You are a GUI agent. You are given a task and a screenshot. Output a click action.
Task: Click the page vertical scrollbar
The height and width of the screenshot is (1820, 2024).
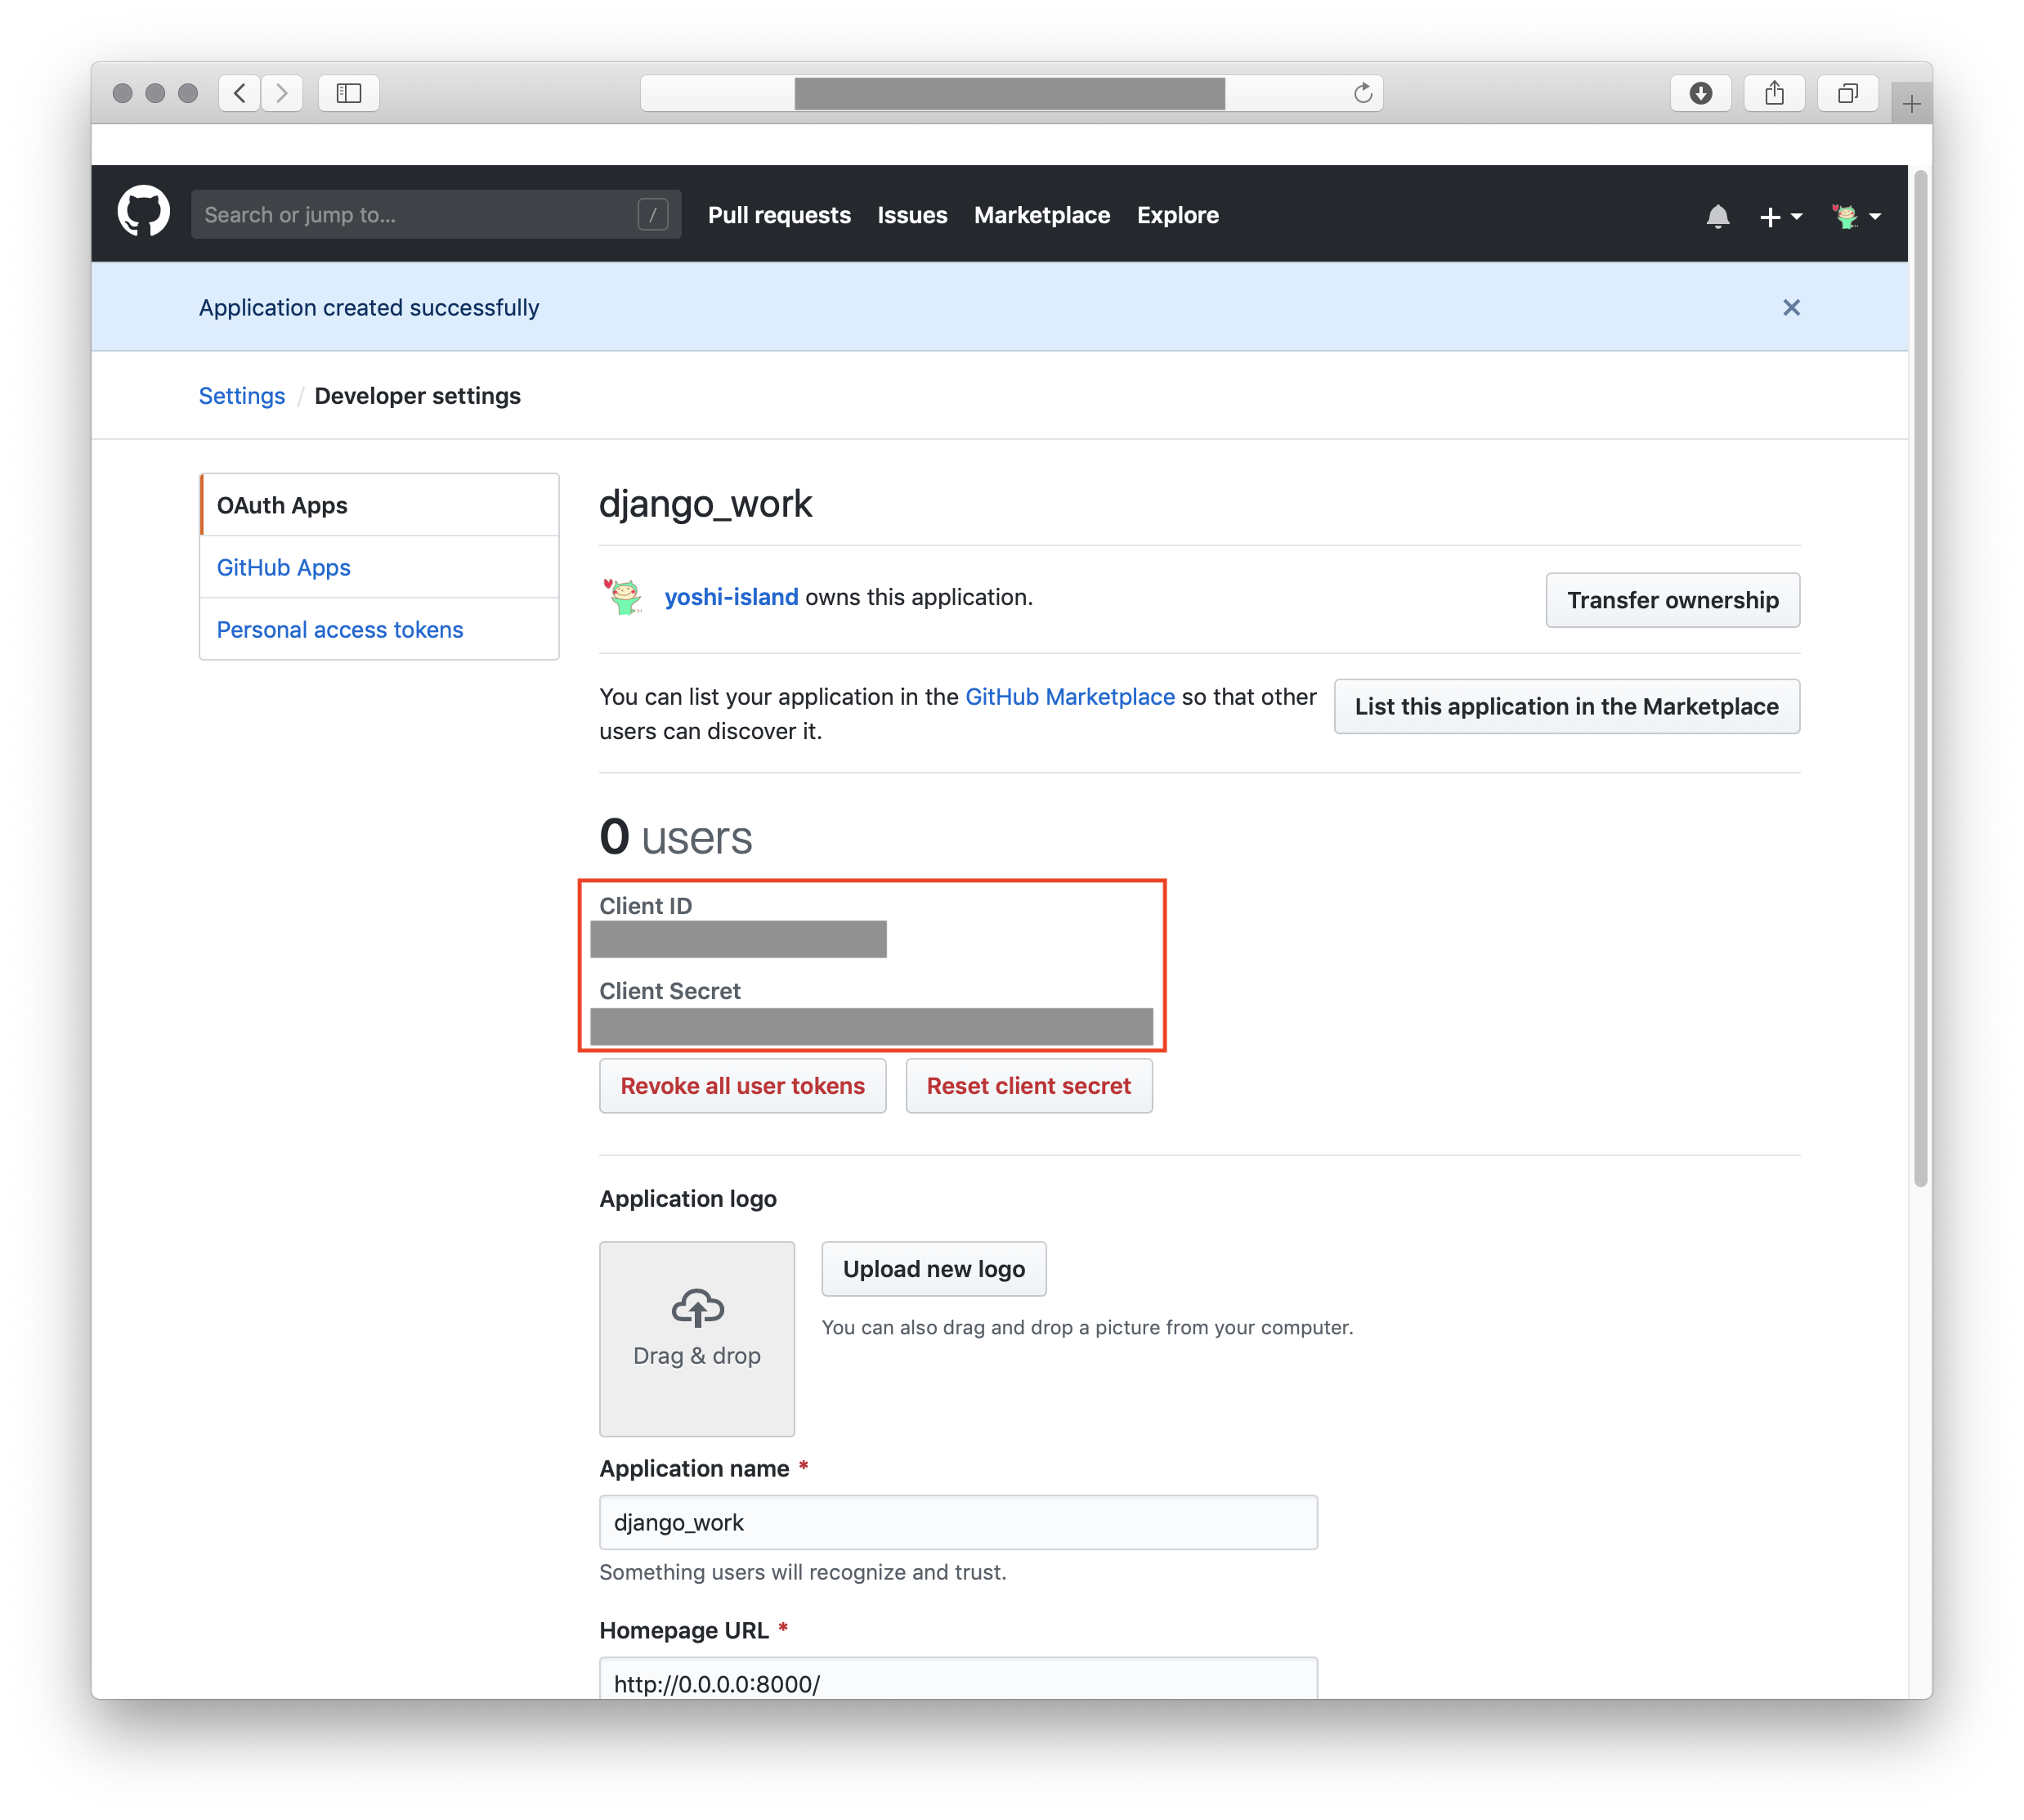point(1920,679)
